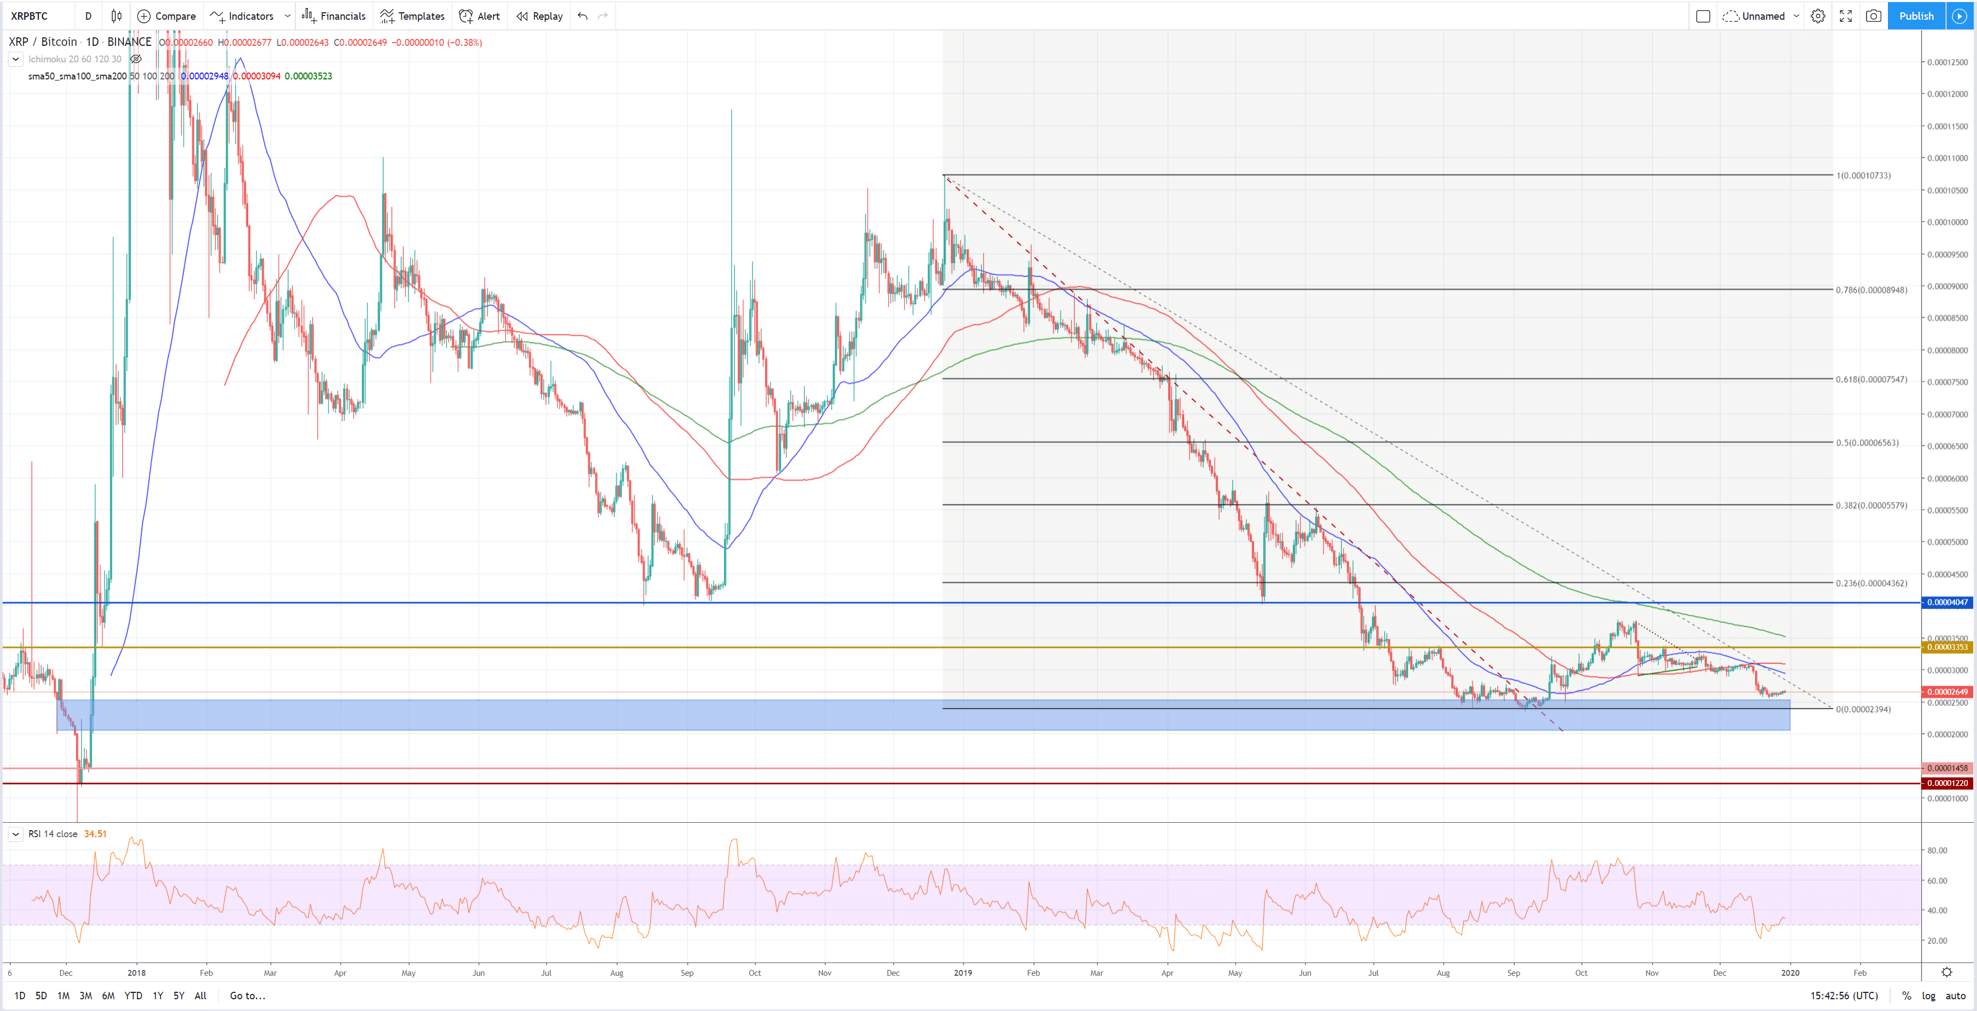
Task: Open indicator Templates
Action: [x=412, y=16]
